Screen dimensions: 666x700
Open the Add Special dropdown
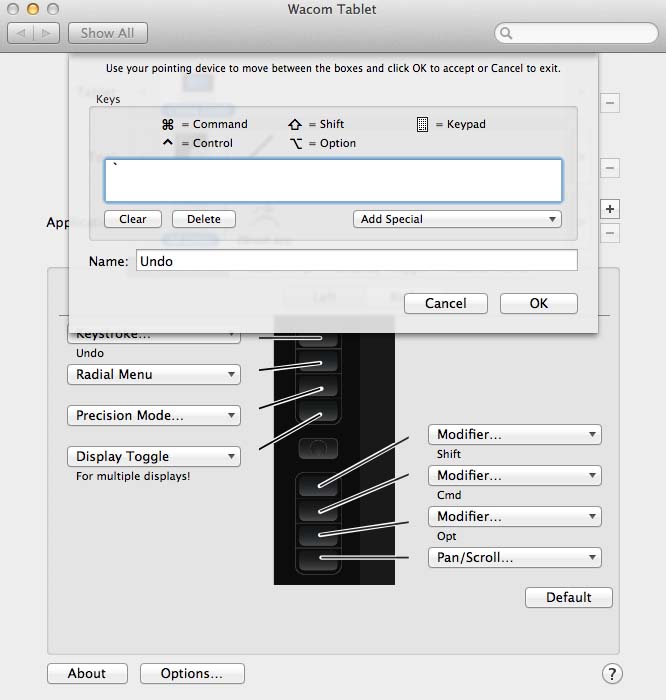tap(457, 219)
